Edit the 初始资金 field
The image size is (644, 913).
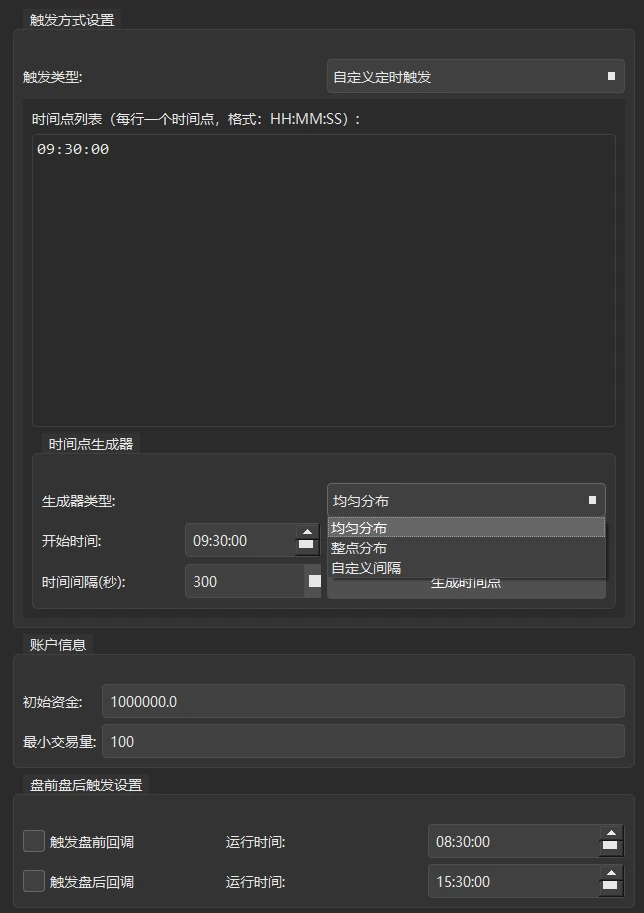click(363, 702)
